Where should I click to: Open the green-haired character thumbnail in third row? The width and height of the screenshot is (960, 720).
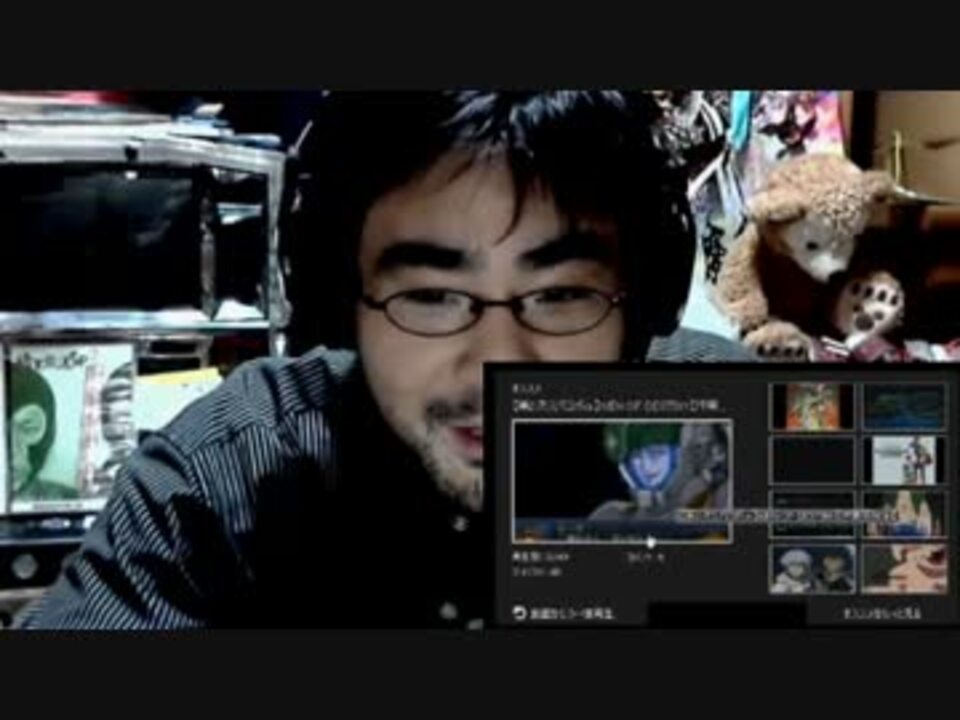[x=904, y=514]
